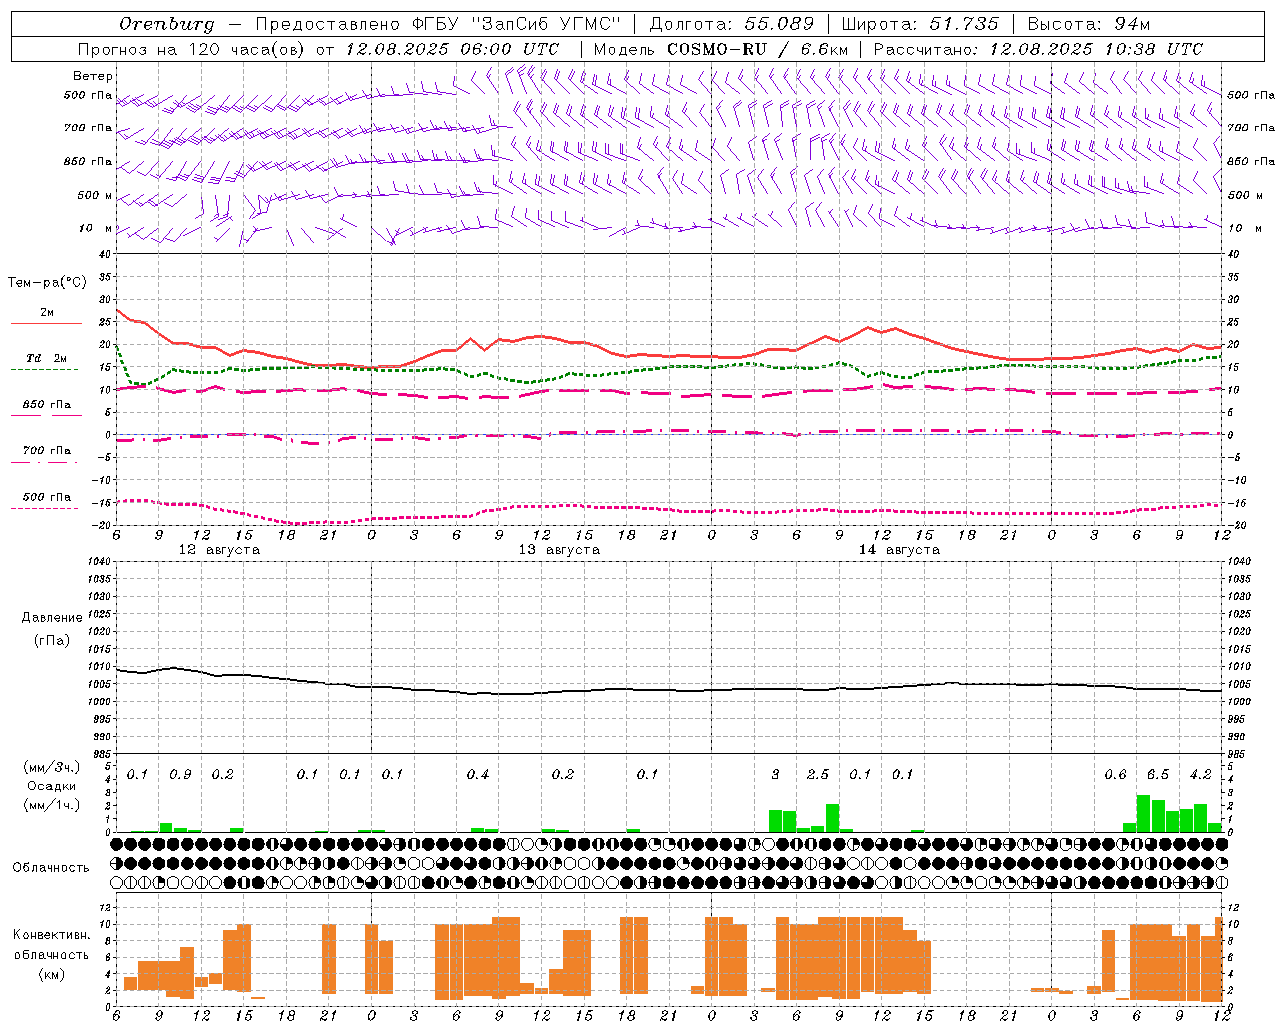Click the '0.6' precipitation amount
The height and width of the screenshot is (1024, 1280).
coord(1115,775)
